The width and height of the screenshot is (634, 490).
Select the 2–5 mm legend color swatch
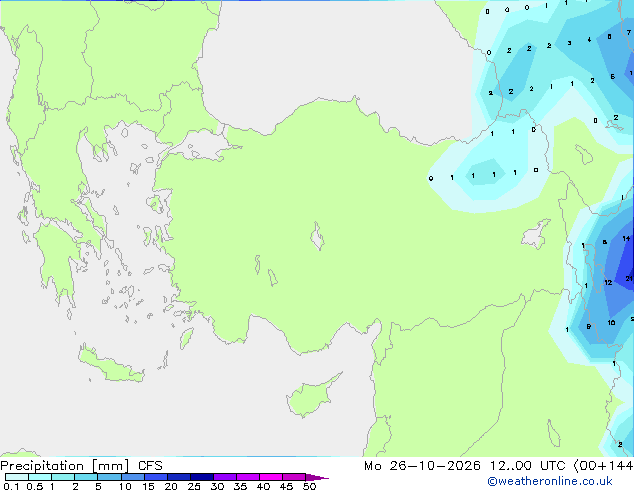[86, 477]
